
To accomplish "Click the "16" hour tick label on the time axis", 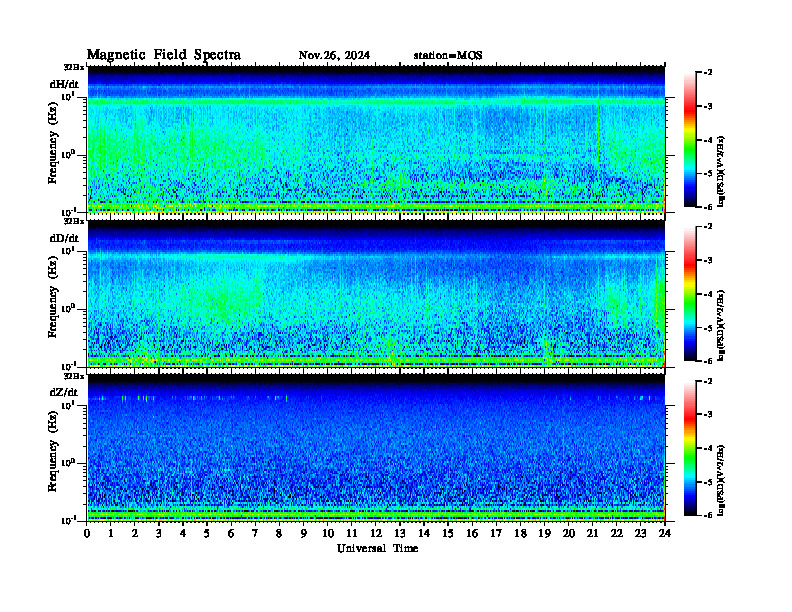I will 472,534.
